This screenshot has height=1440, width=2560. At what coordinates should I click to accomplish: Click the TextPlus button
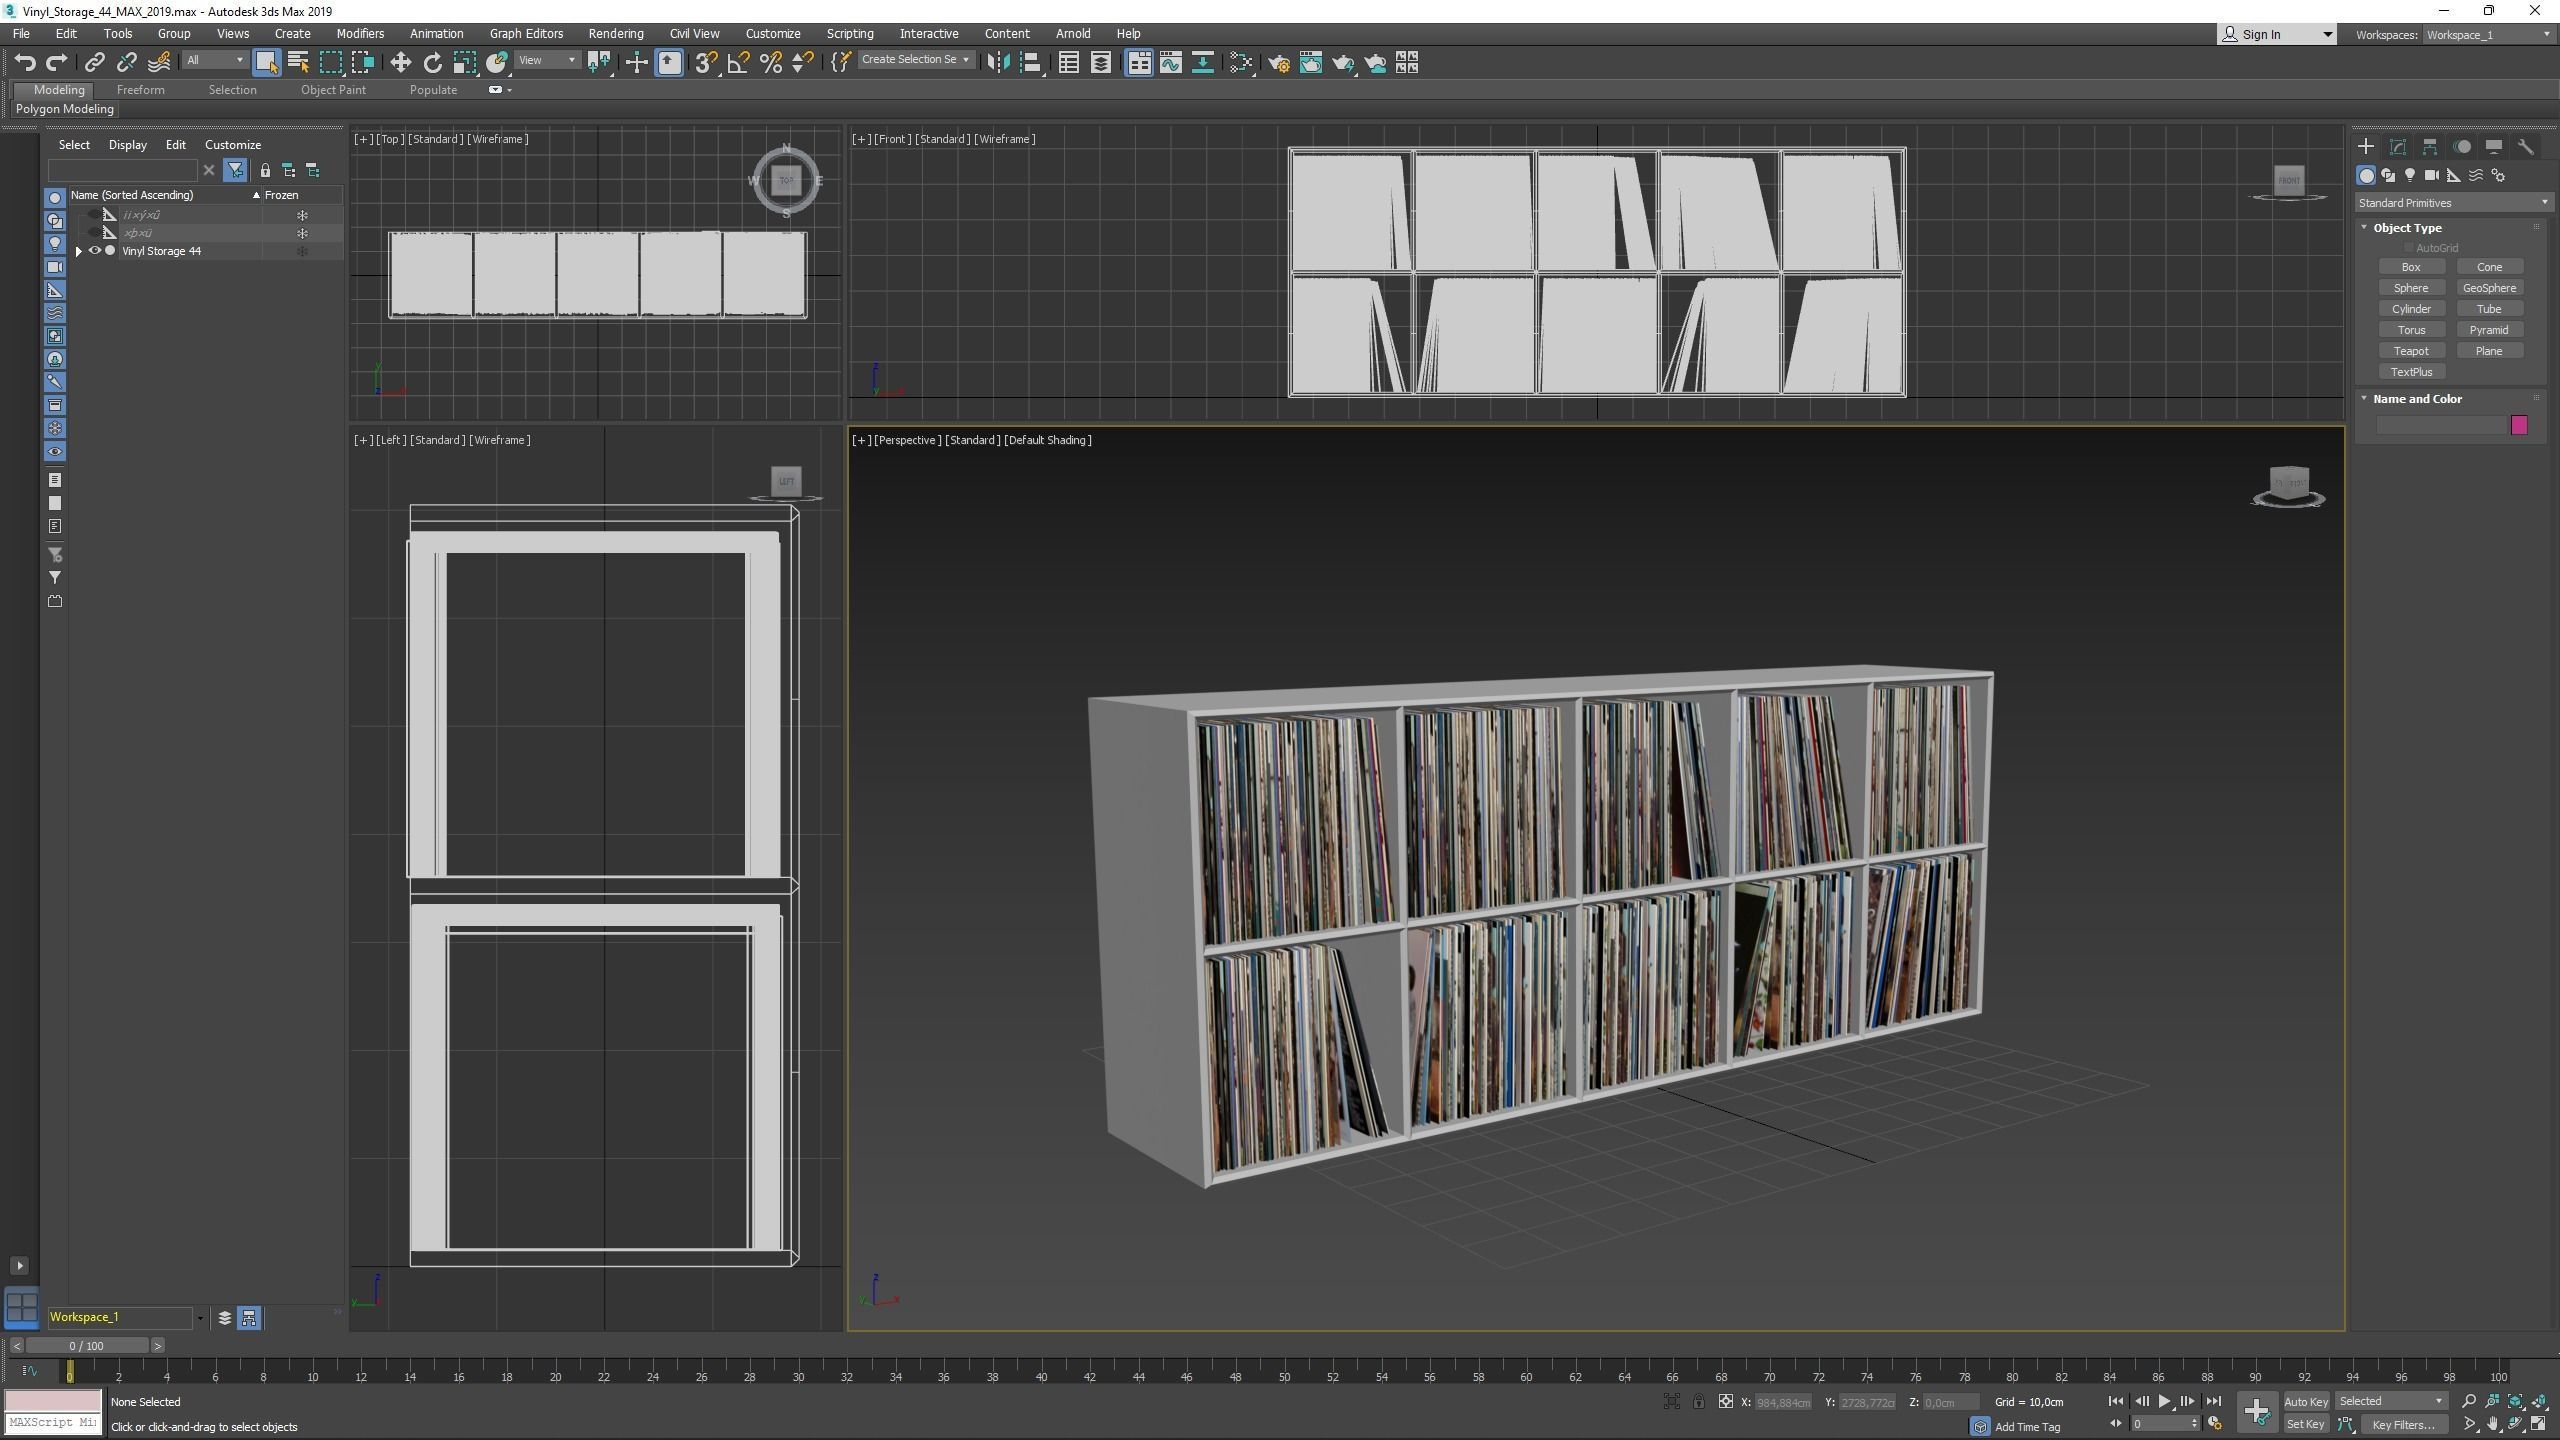(2411, 372)
